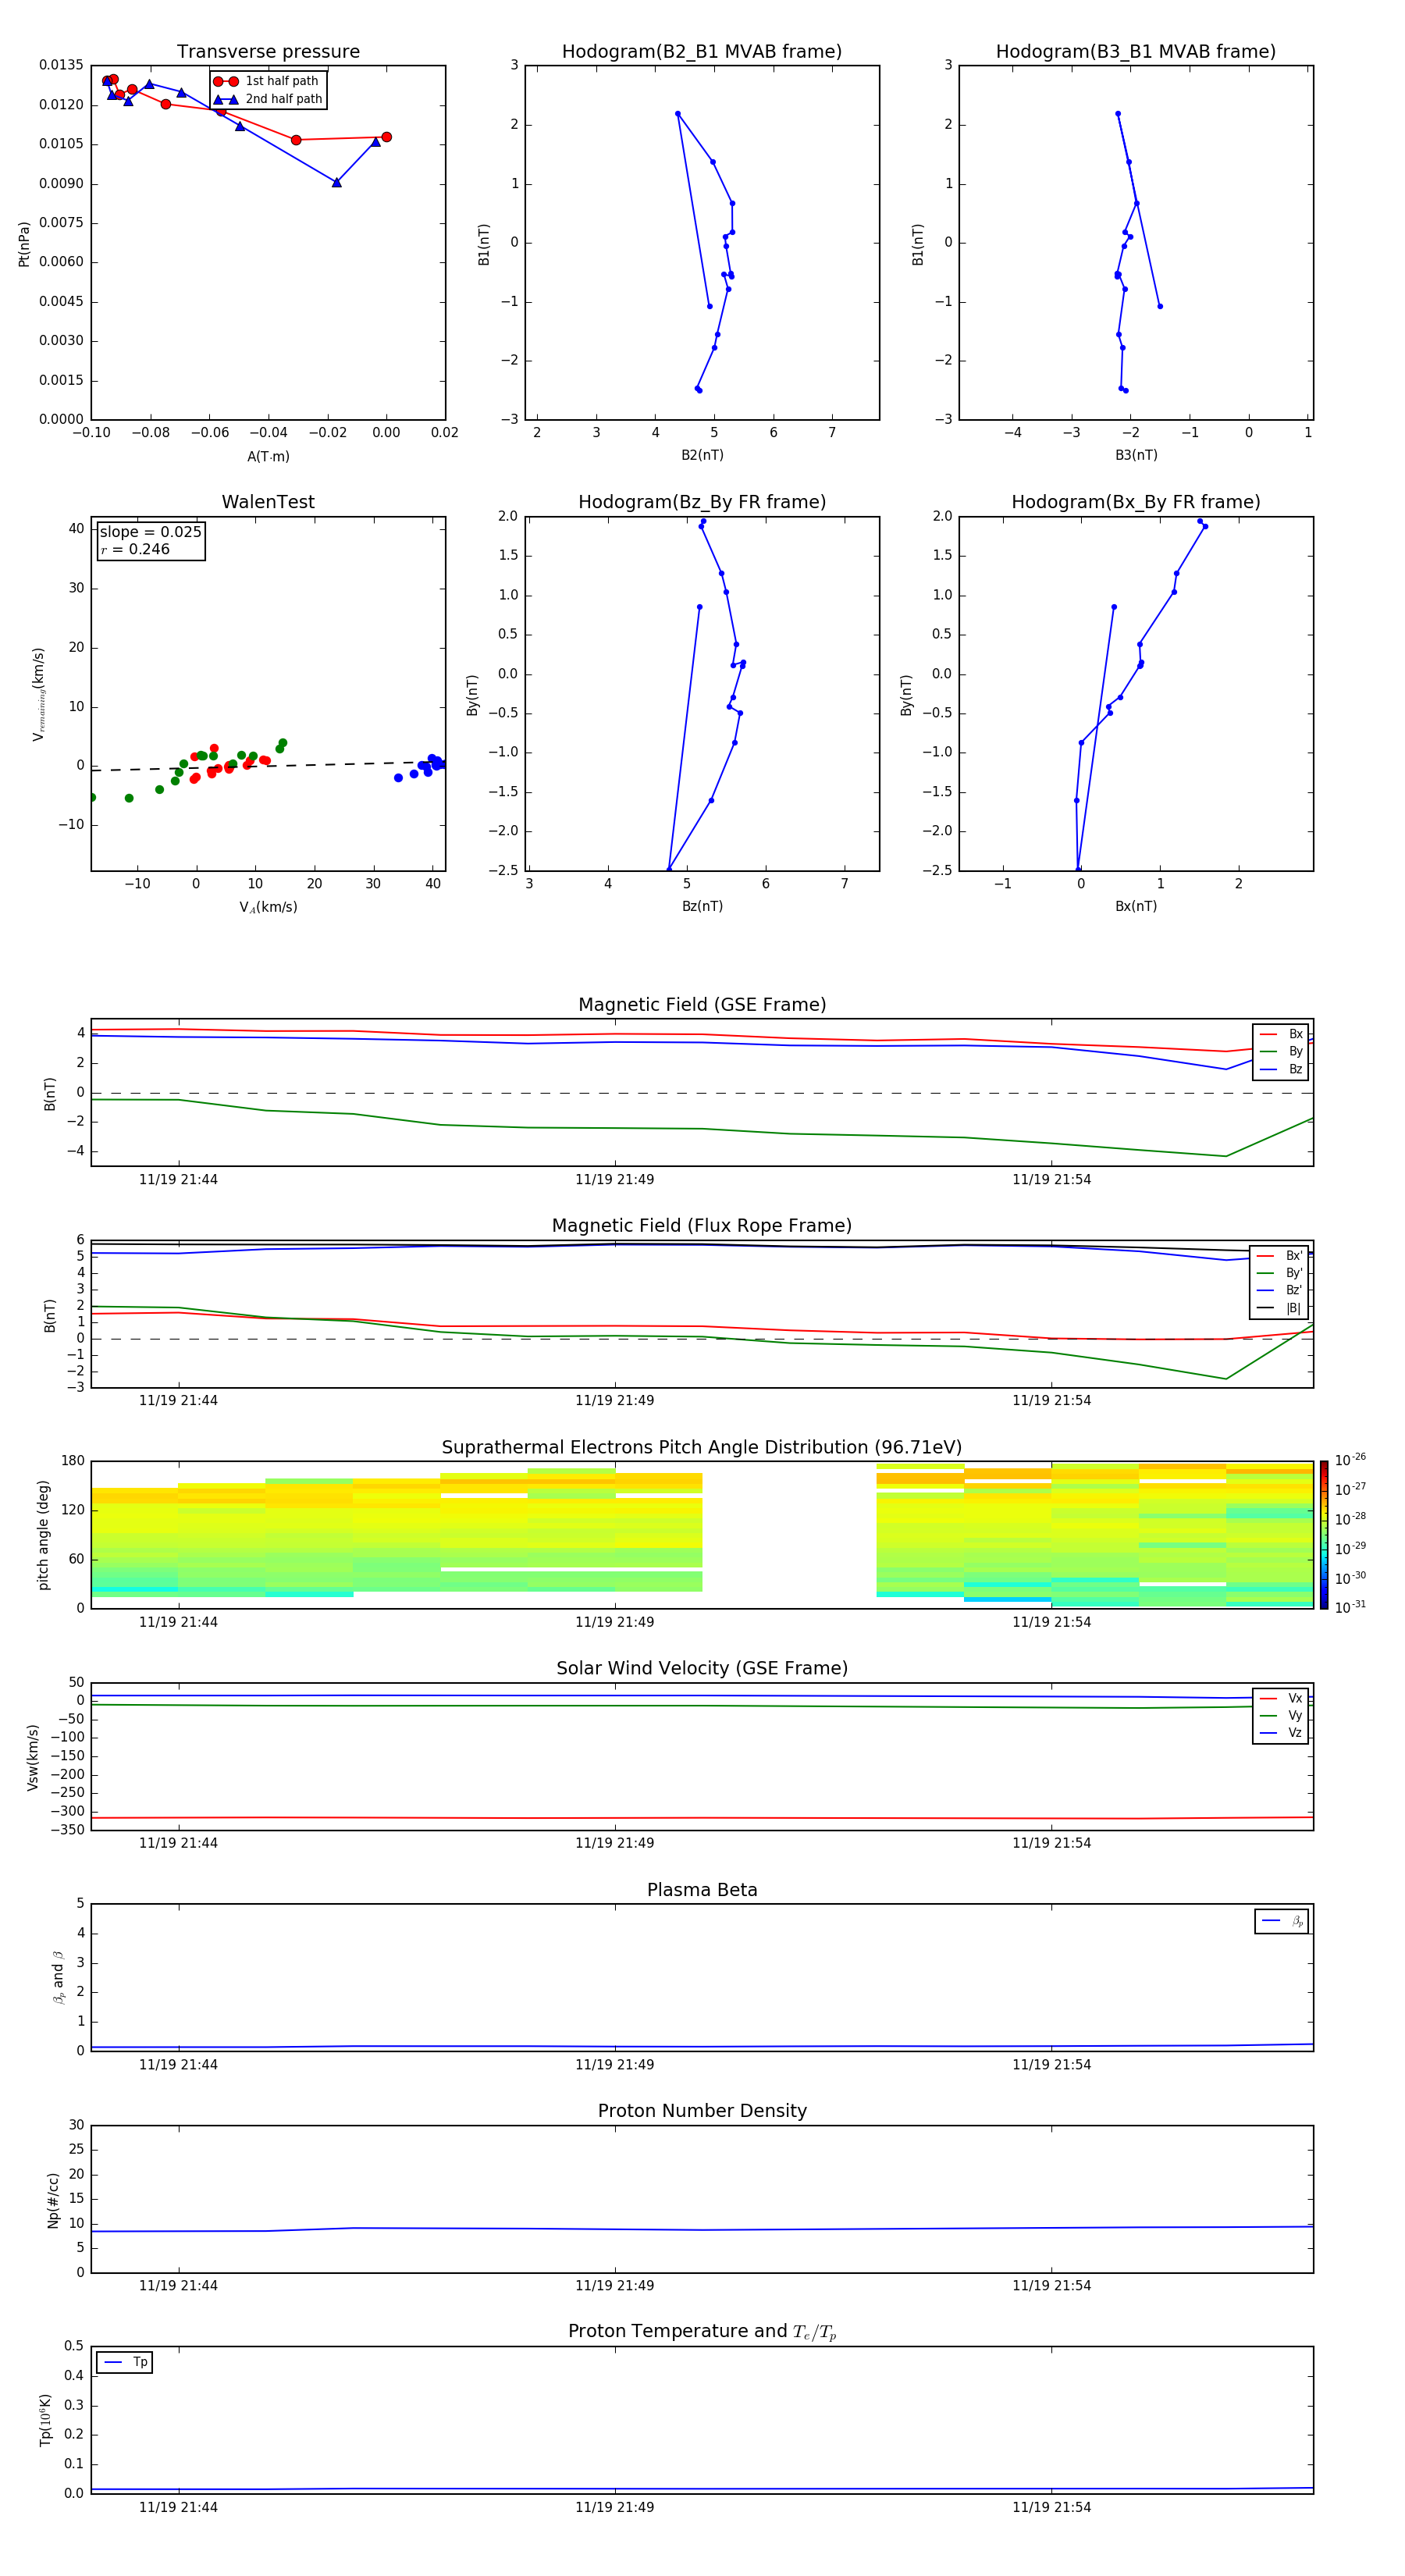Click the 'WalenTest' plot title
Viewport: 1405px width, 2576px height.
click(268, 502)
